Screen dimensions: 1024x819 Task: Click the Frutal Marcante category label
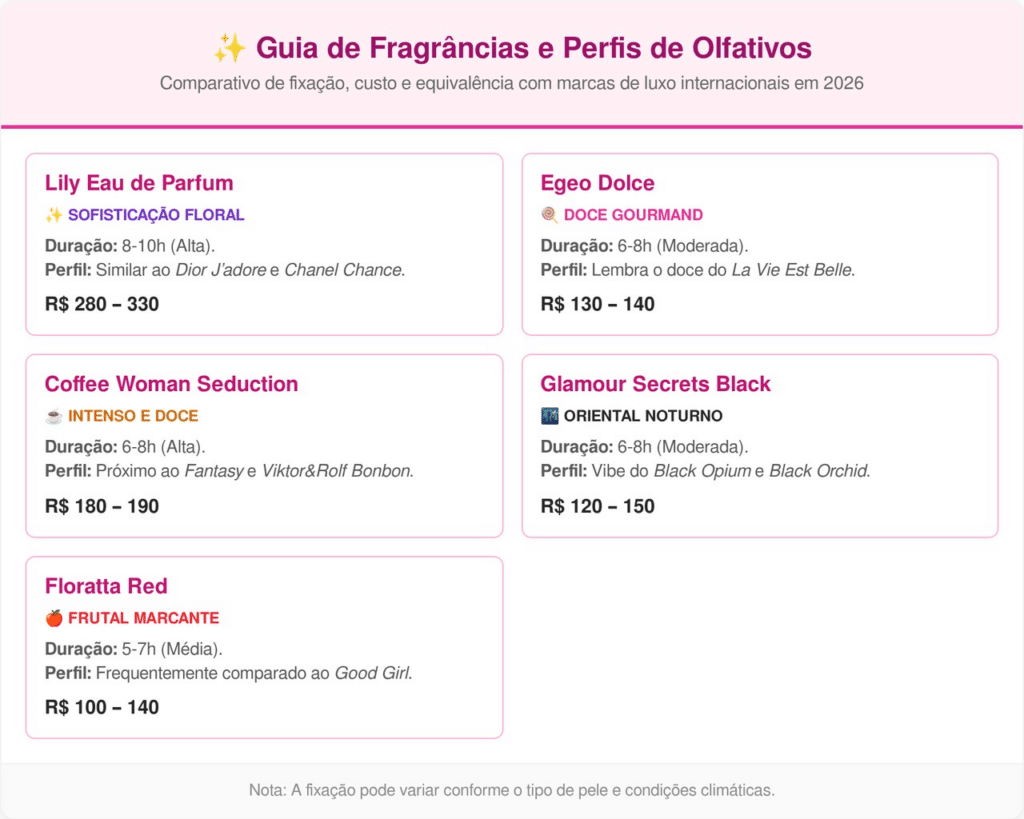click(143, 618)
